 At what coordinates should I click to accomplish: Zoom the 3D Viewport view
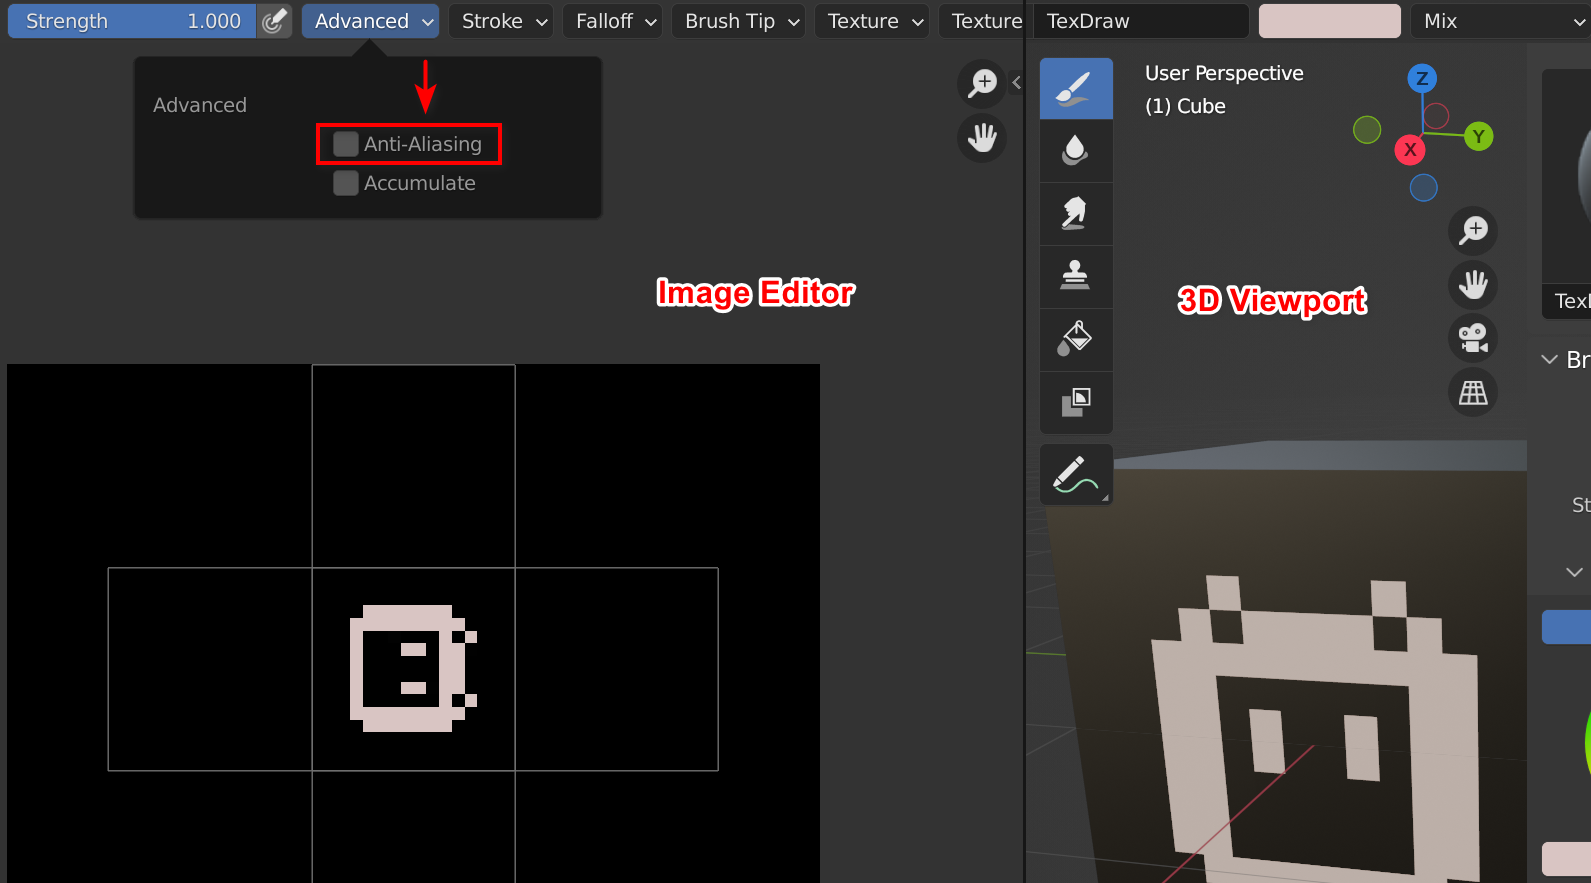tap(1473, 230)
